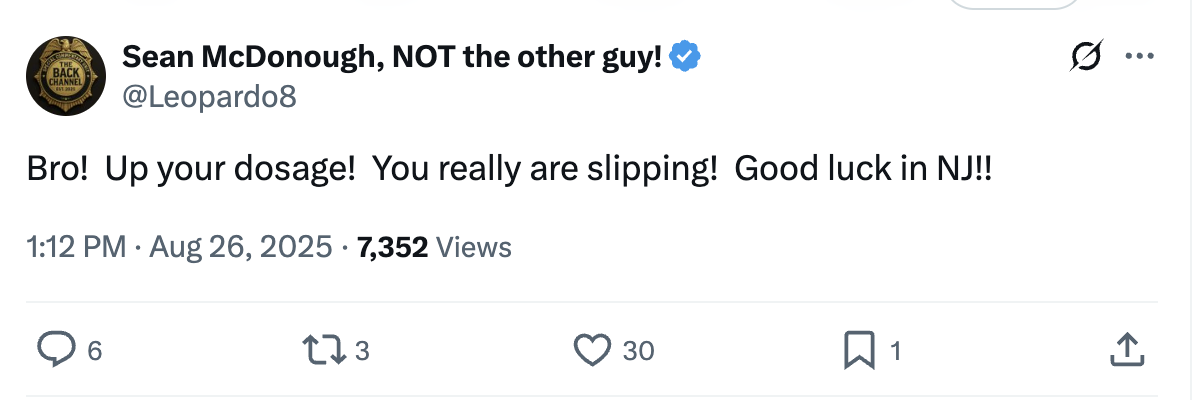Image resolution: width=1192 pixels, height=400 pixels.
Task: Click the rounded button above the Grok icon
Action: (1014, 4)
